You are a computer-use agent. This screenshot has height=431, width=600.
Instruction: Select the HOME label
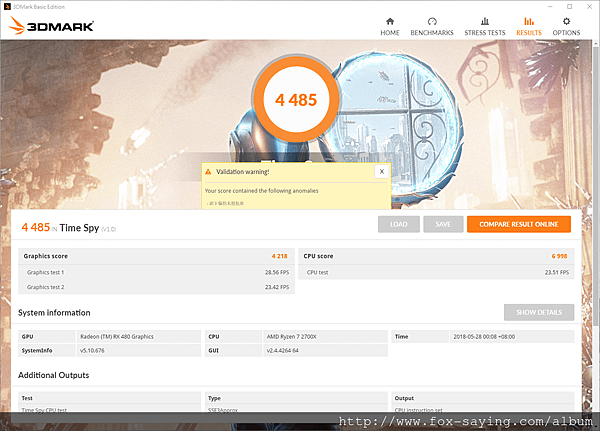tap(390, 33)
